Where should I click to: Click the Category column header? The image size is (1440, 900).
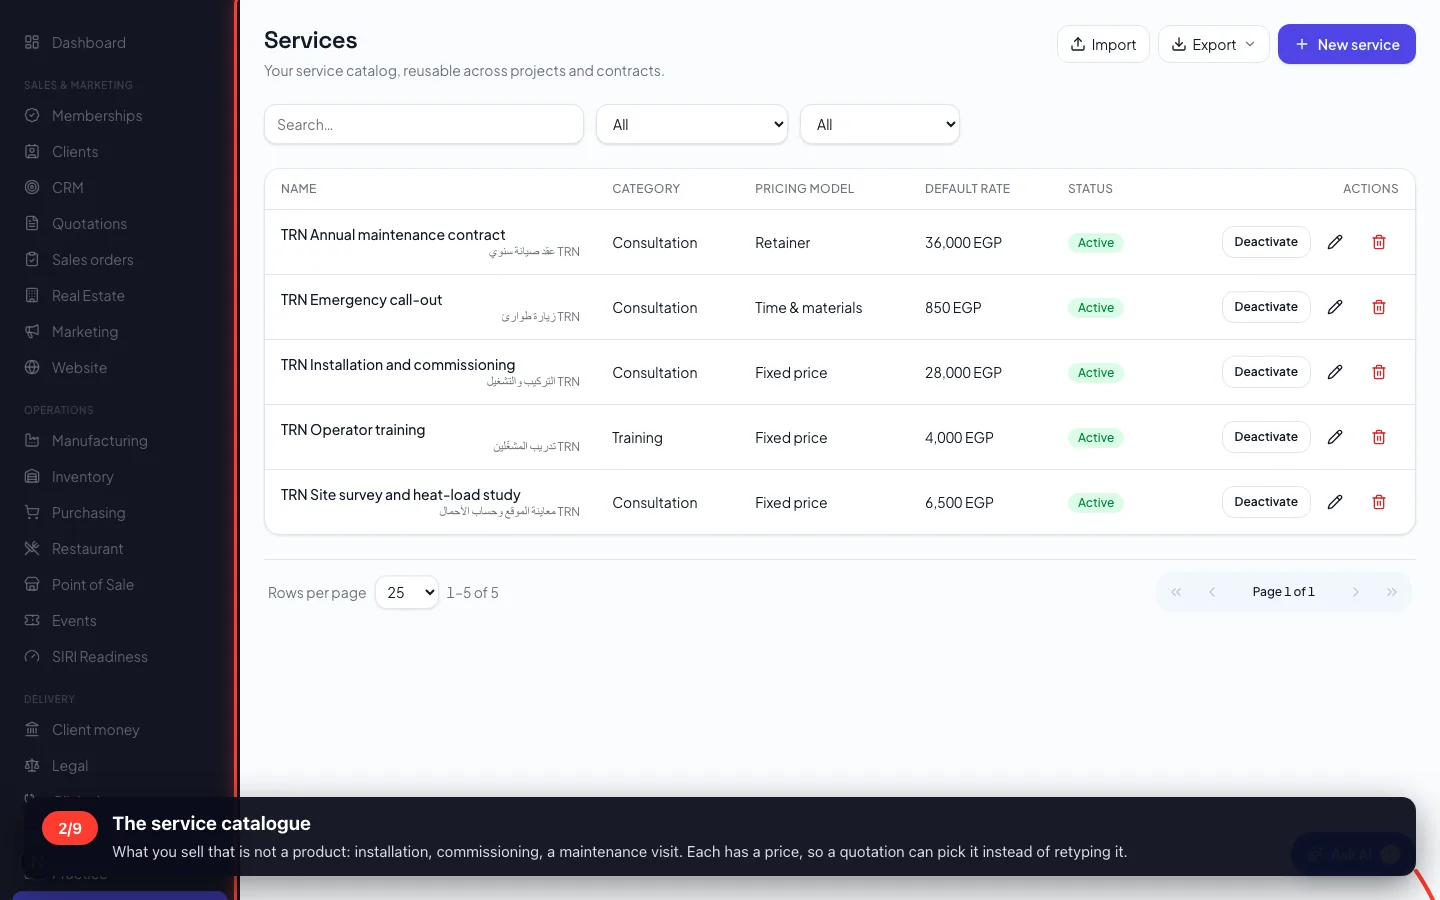[x=646, y=189]
